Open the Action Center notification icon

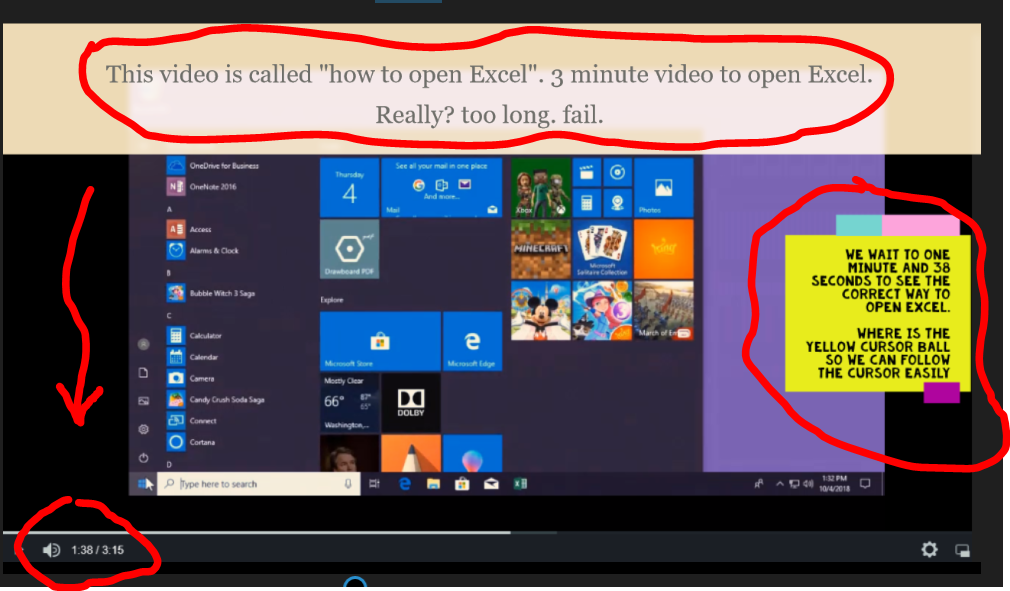[865, 484]
